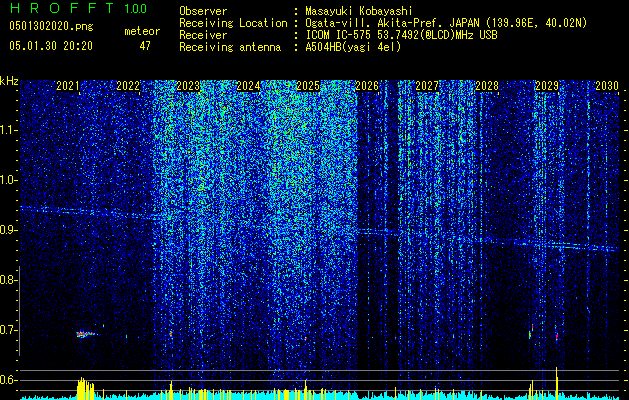
Task: Click the 2030 time marker
Action: (607, 86)
